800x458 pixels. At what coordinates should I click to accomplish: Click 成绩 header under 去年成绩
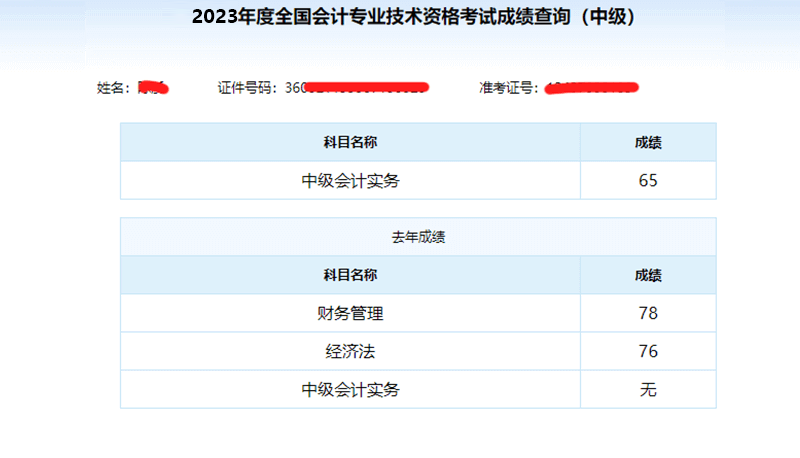pos(648,275)
